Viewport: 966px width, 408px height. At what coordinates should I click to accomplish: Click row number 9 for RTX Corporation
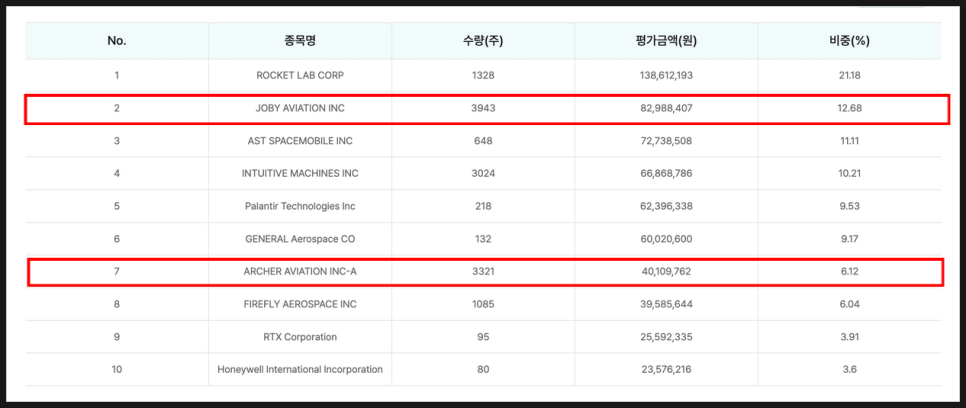coord(116,337)
